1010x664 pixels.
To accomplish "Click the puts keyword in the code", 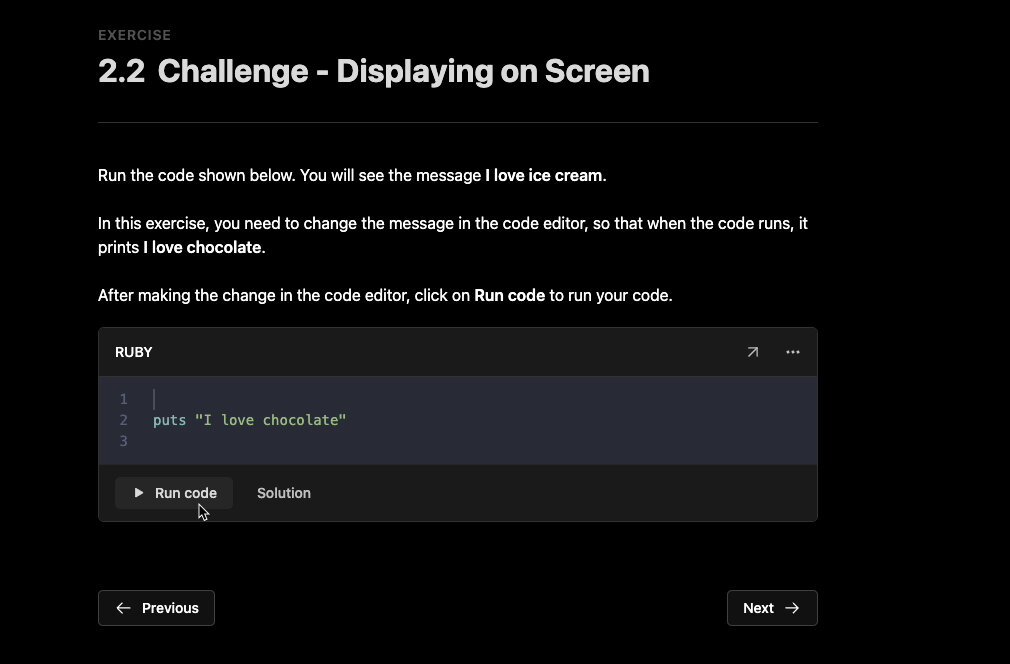I will pos(169,421).
